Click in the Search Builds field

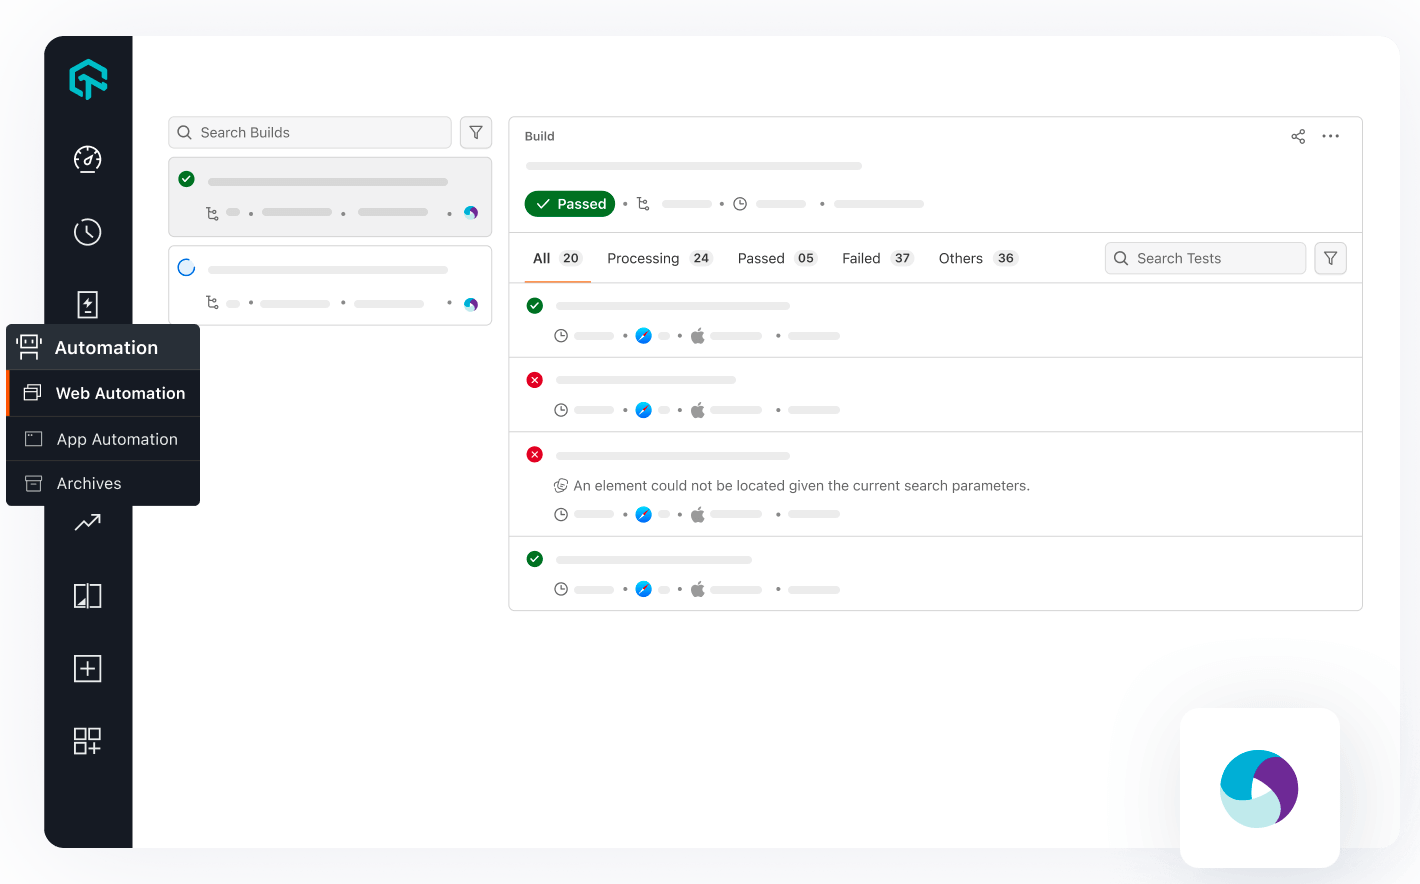pyautogui.click(x=310, y=132)
